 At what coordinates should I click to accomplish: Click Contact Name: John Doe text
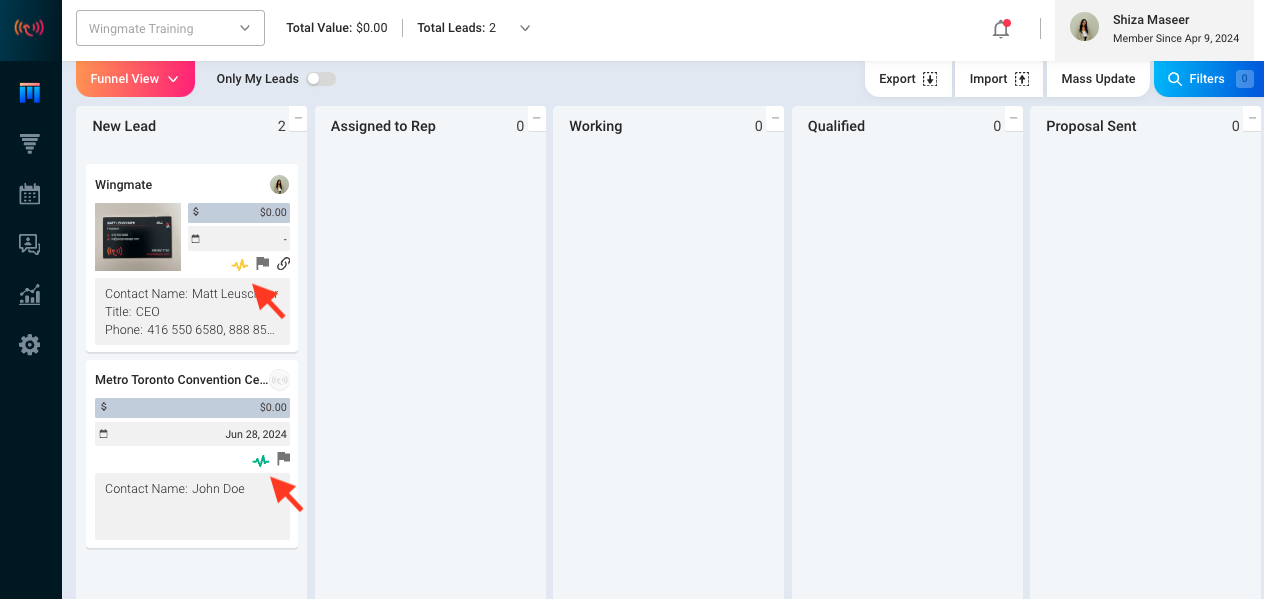(x=175, y=489)
